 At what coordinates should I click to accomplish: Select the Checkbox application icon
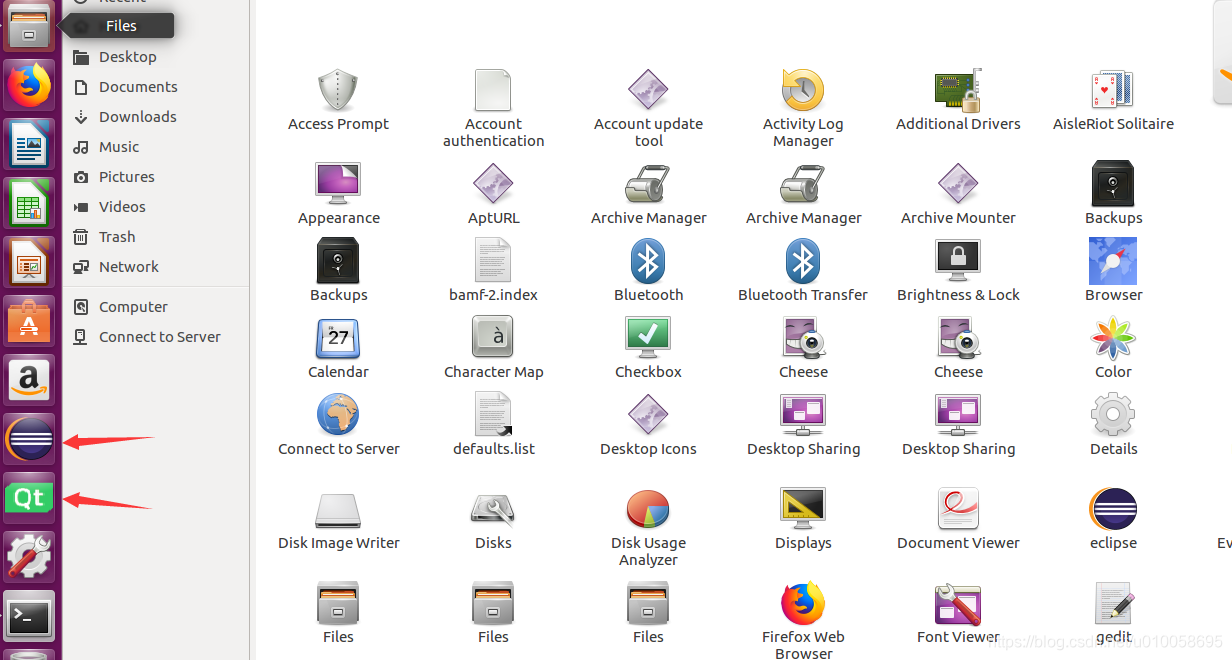click(648, 338)
